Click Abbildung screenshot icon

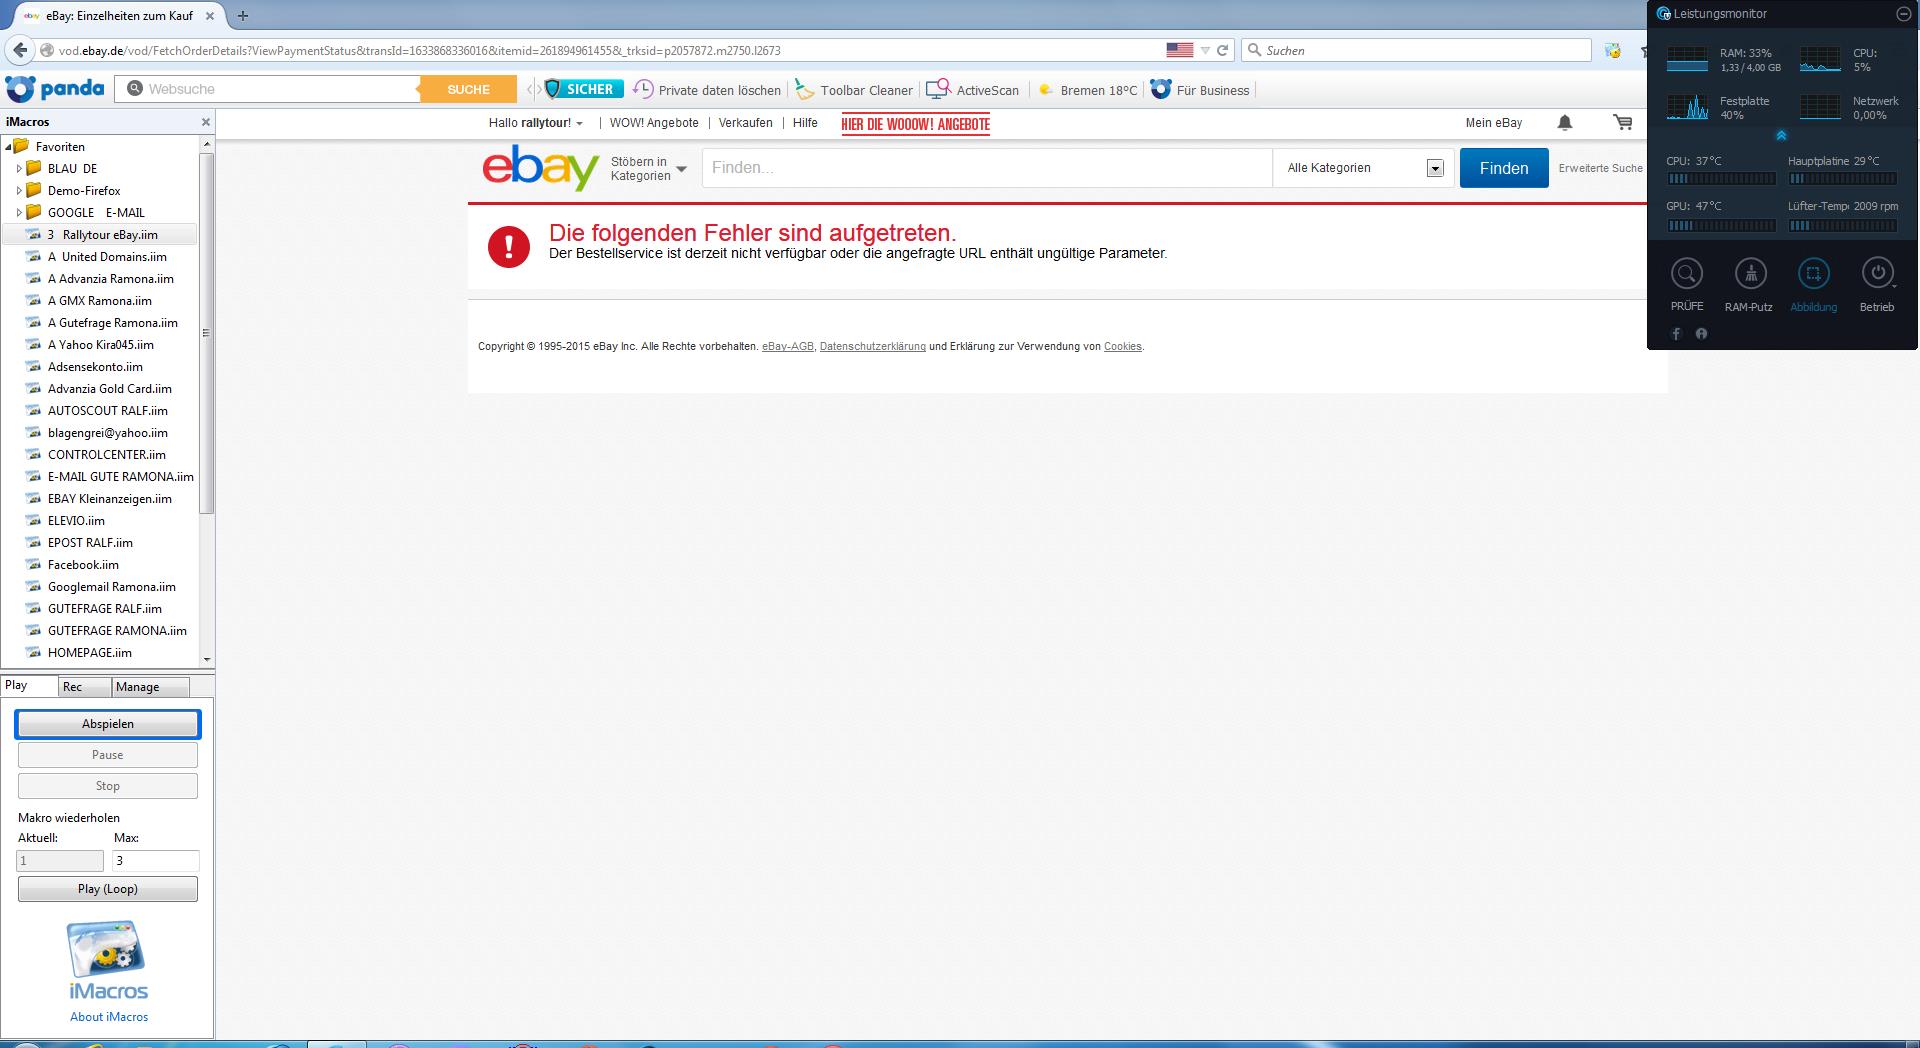tap(1814, 273)
